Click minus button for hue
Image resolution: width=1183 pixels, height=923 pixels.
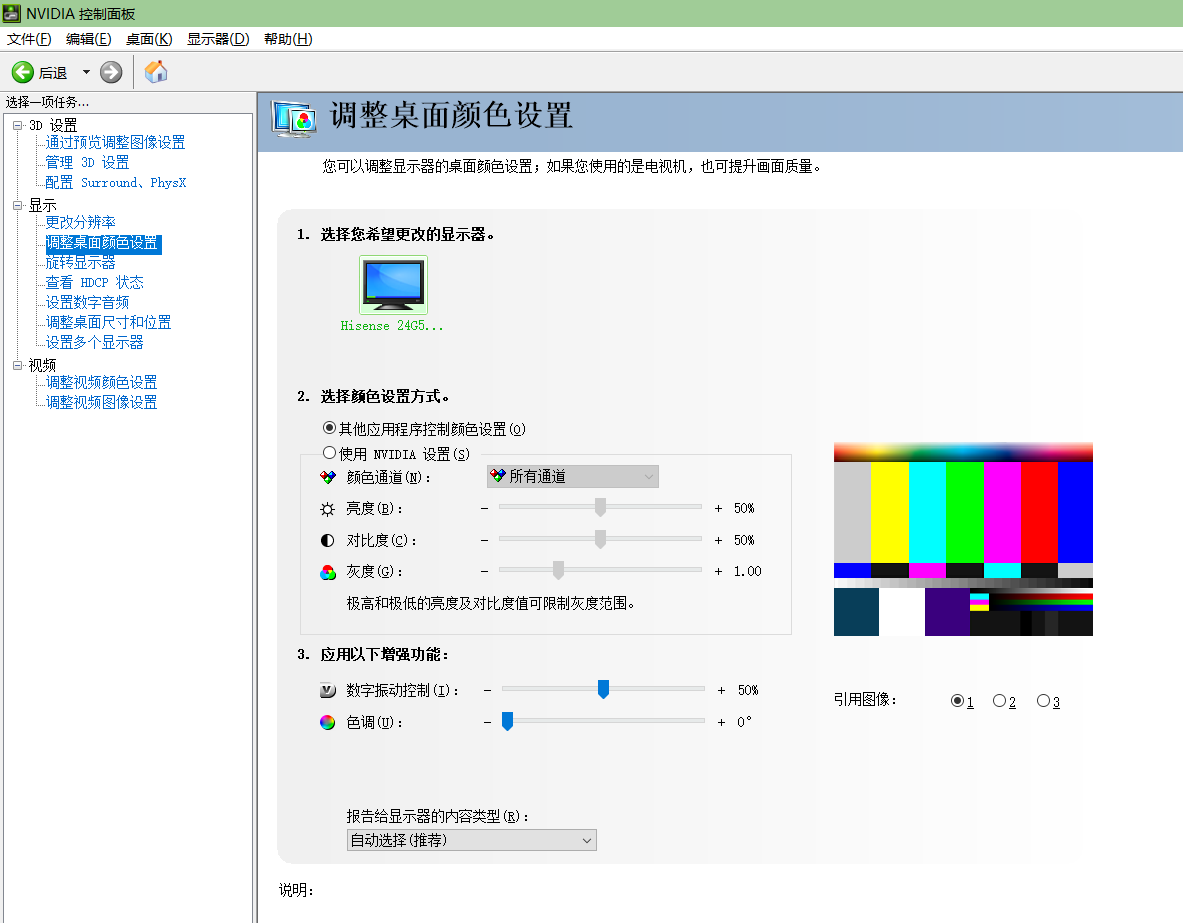click(x=487, y=722)
